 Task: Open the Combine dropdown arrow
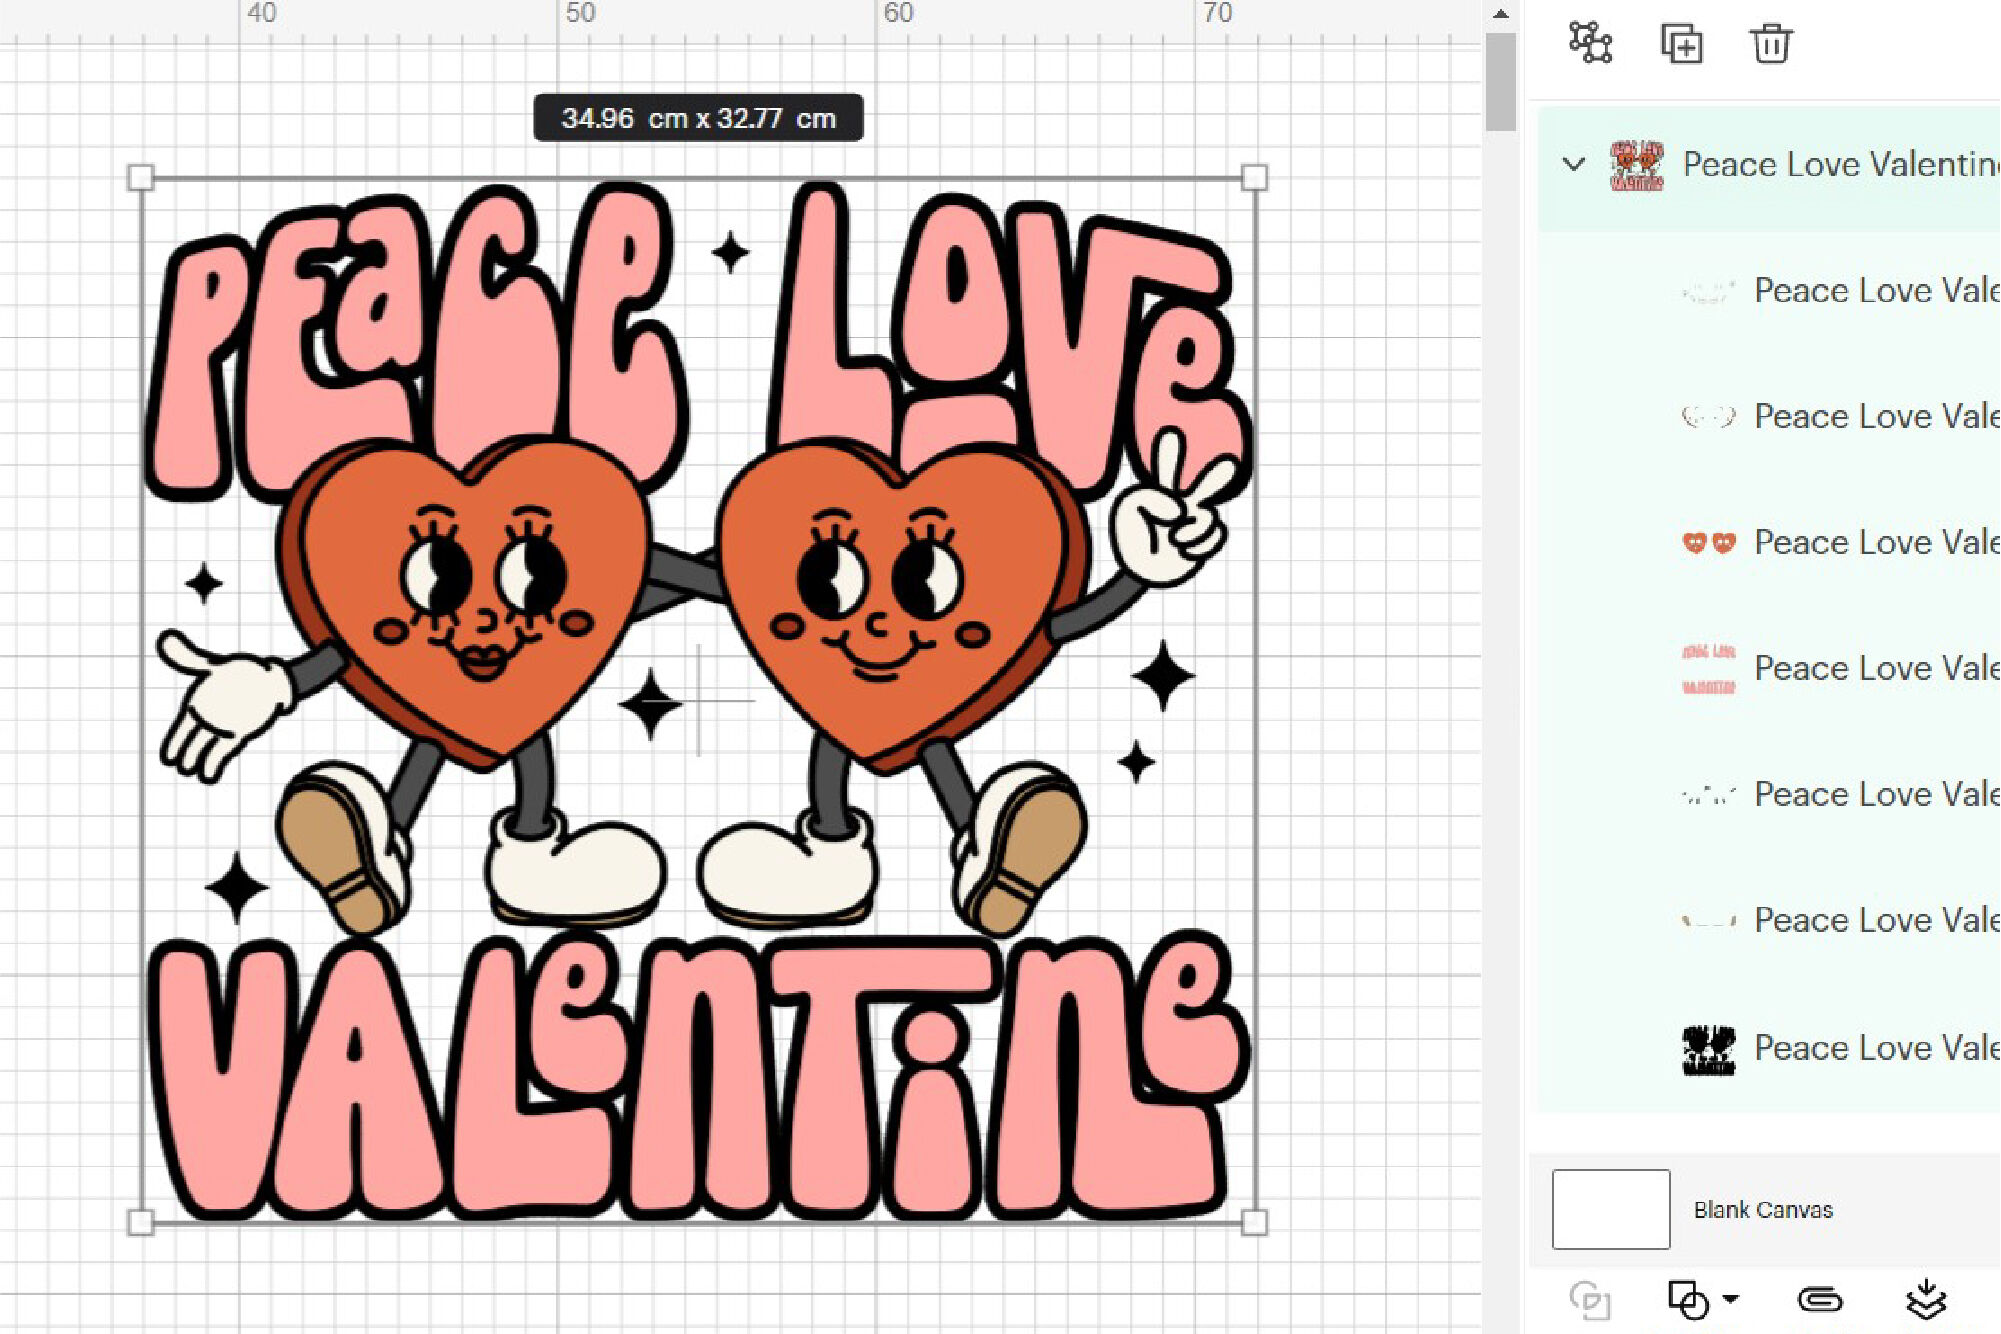tap(1731, 1300)
